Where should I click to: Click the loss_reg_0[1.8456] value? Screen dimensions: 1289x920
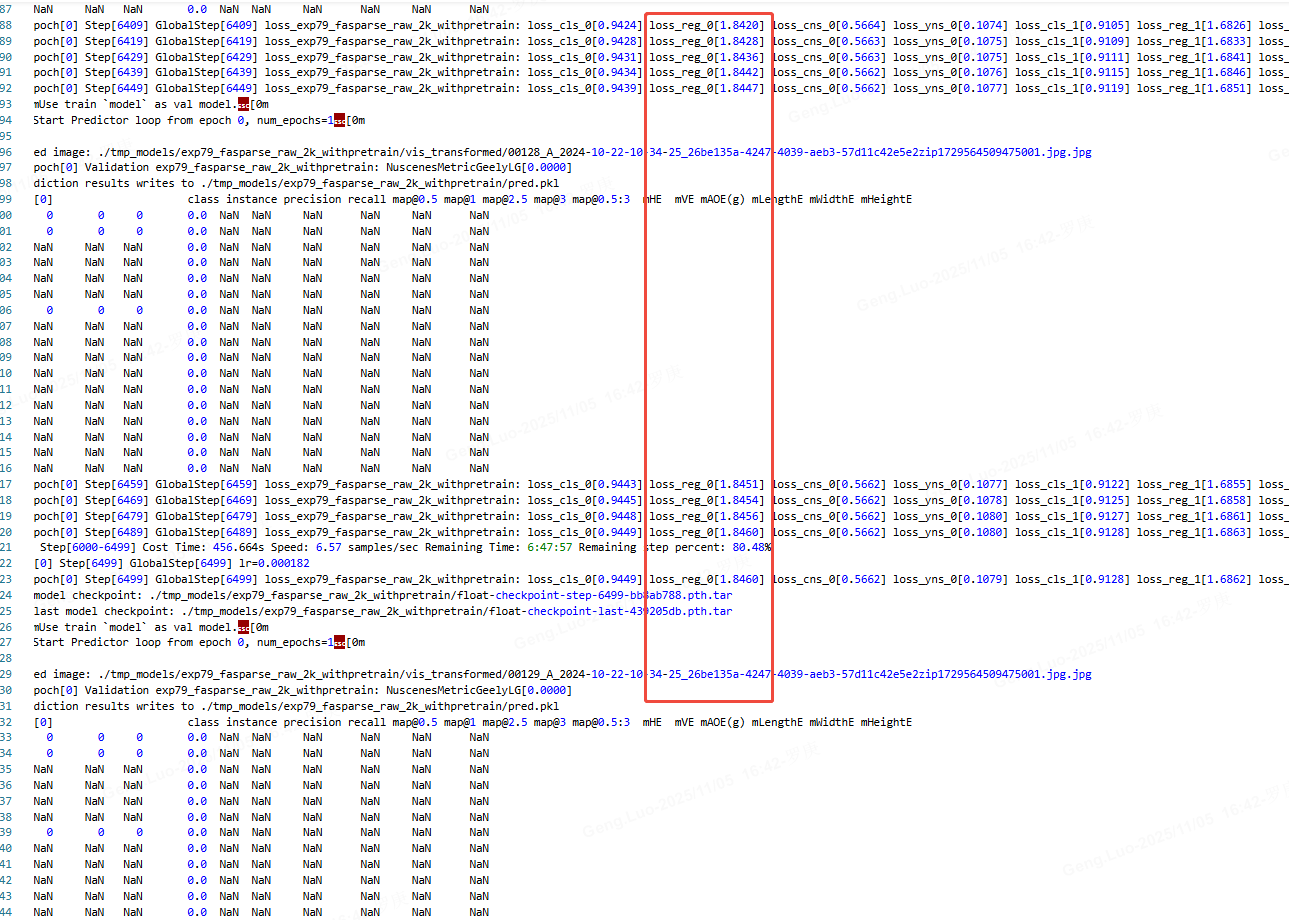[x=707, y=516]
